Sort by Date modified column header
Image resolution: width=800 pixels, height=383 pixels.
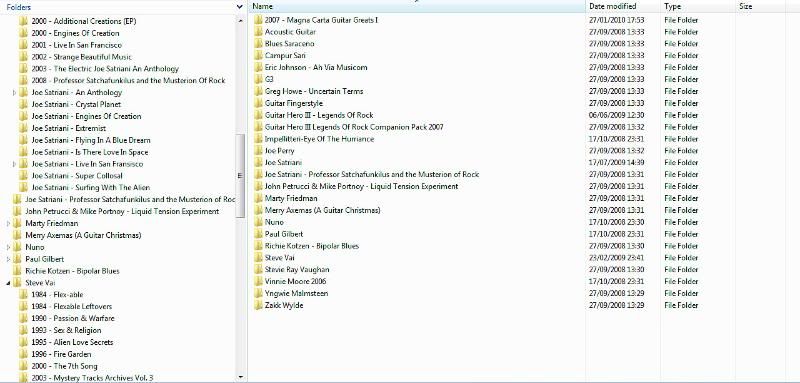[x=623, y=7]
